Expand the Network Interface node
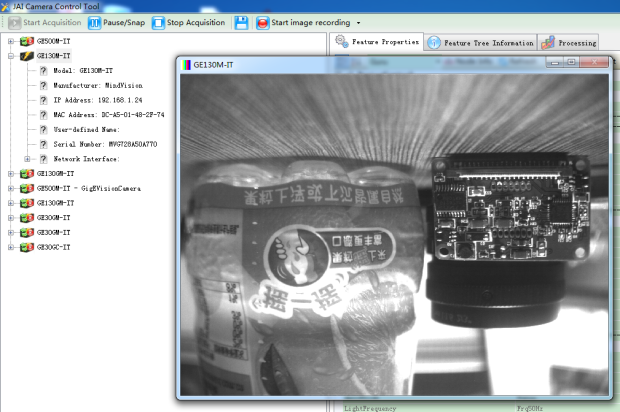Image resolution: width=620 pixels, height=412 pixels. [27, 159]
